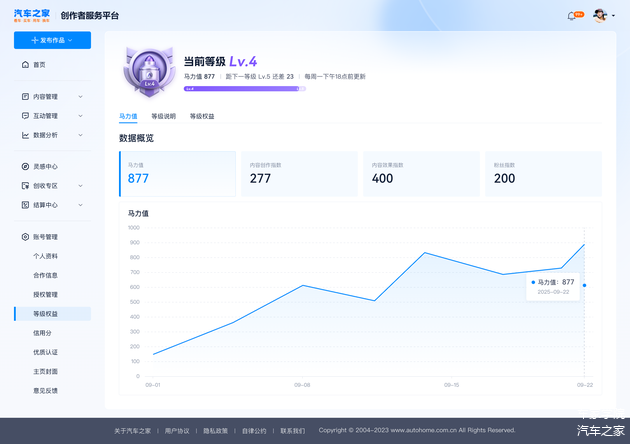The height and width of the screenshot is (444, 630).
Task: Expand the 创收专区 sidebar menu
Action: click(52, 185)
